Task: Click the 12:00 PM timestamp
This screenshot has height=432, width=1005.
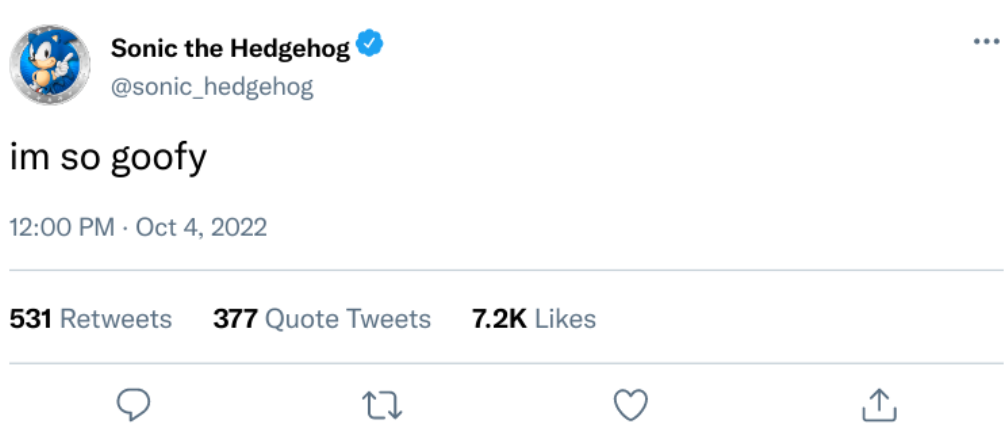Action: [x=62, y=227]
